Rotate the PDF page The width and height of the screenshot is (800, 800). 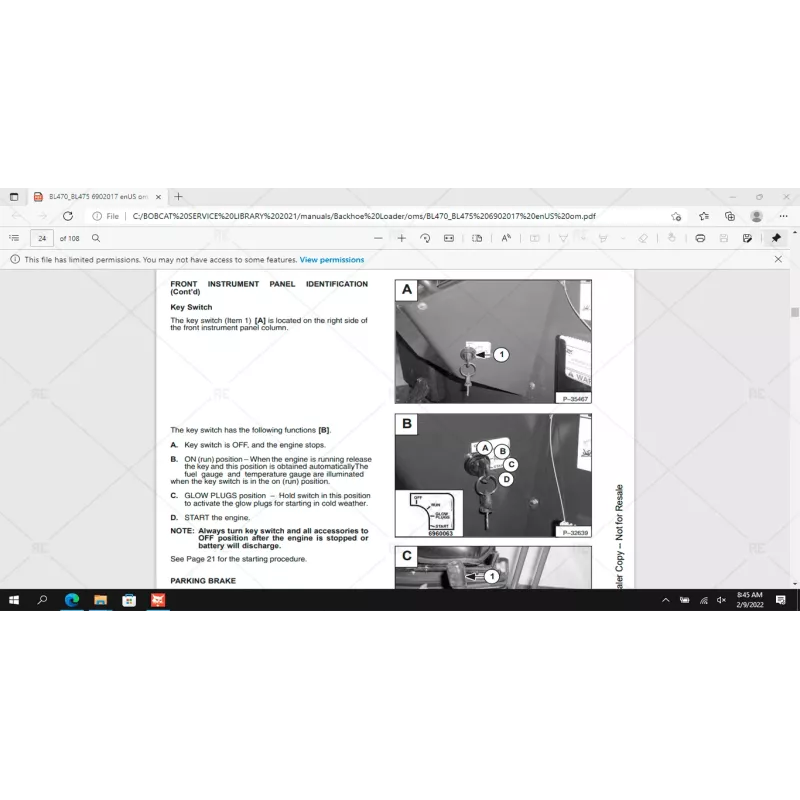point(427,238)
